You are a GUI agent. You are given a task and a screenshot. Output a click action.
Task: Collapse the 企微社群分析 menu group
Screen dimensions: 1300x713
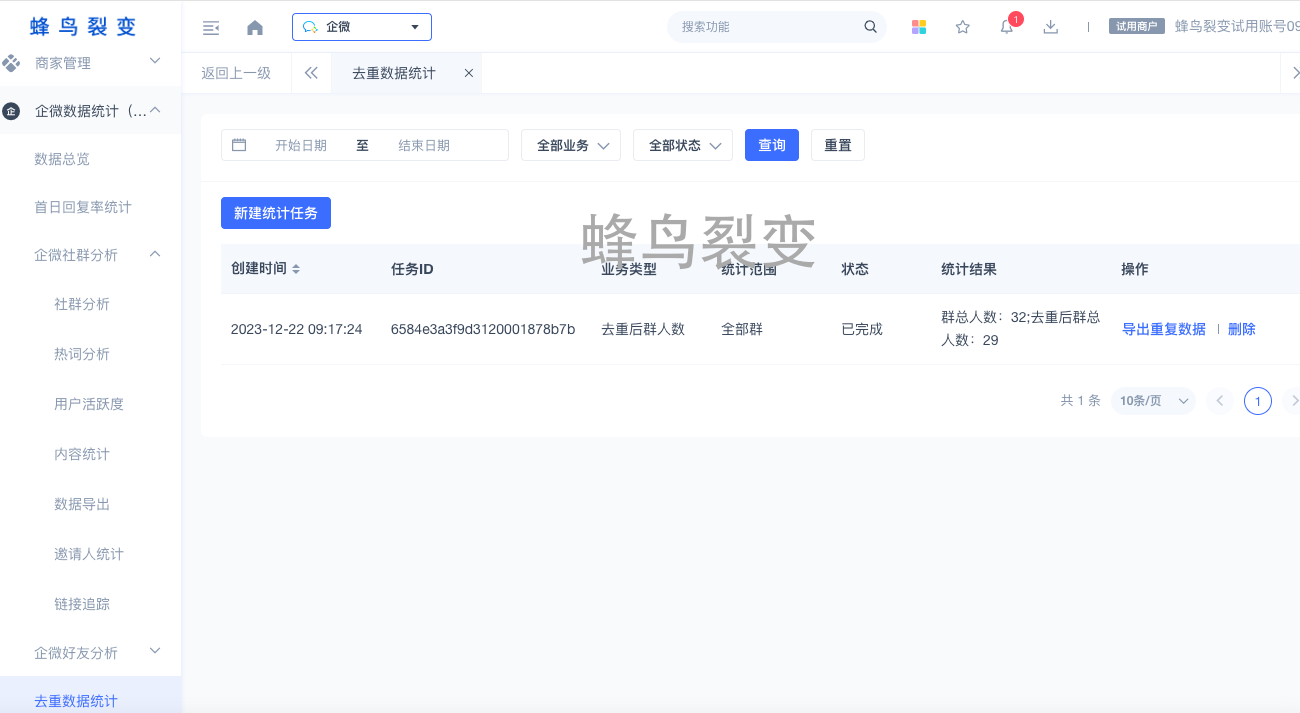[155, 255]
